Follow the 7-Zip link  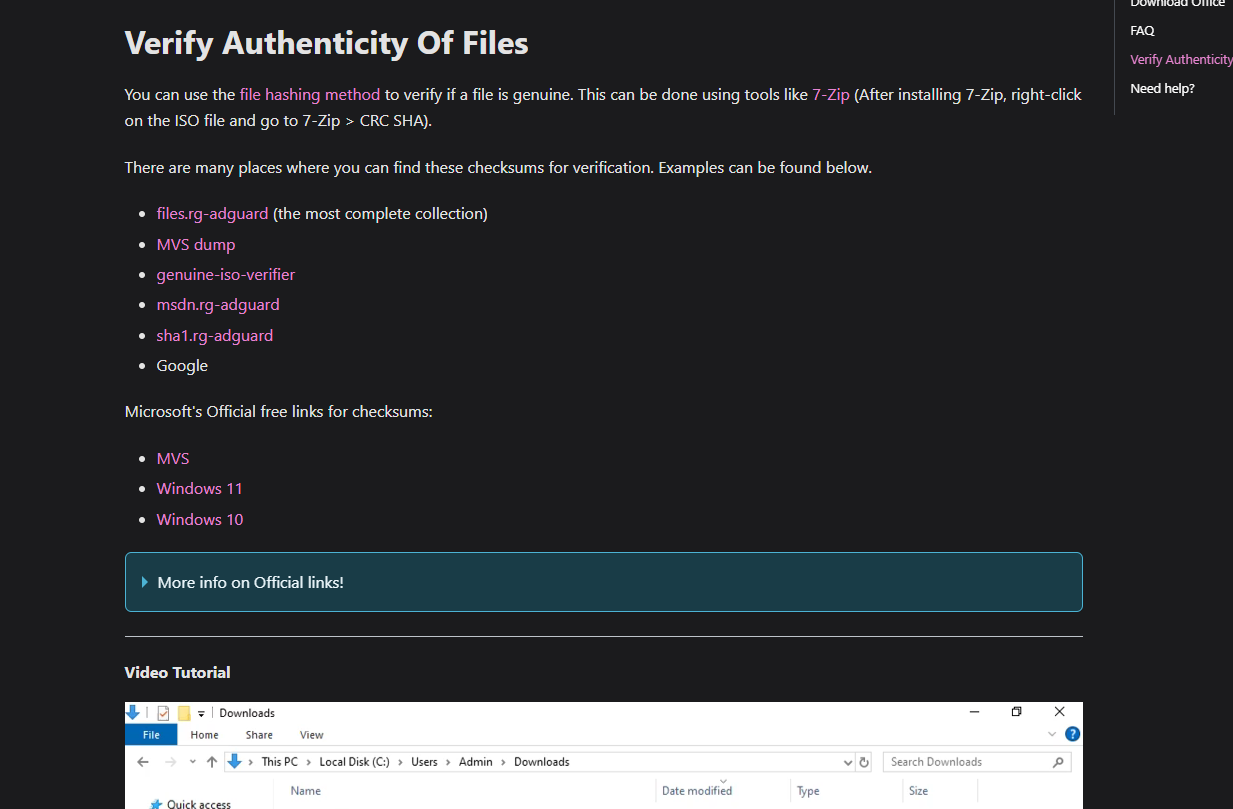pos(831,95)
